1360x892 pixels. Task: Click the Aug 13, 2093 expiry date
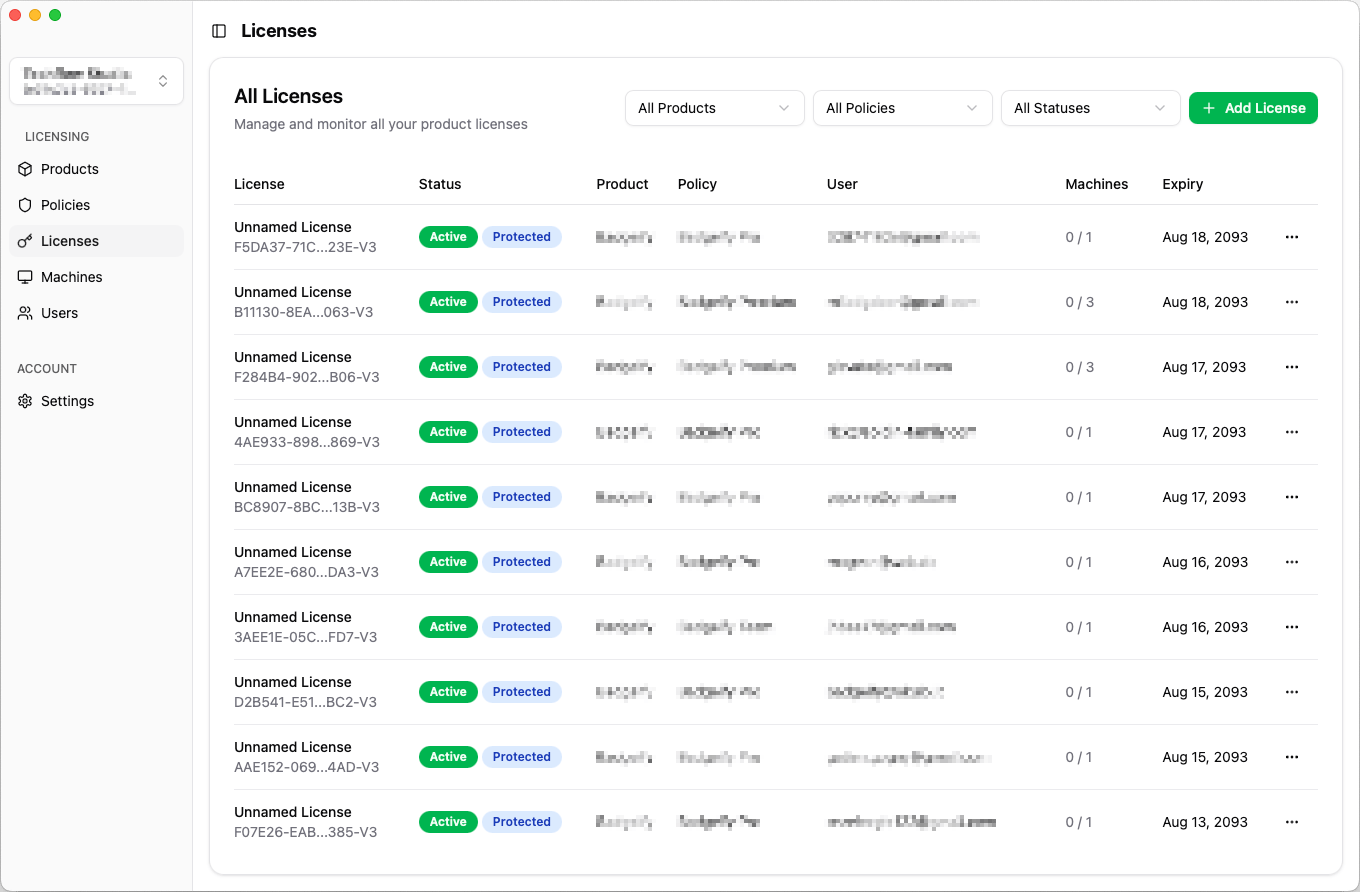pyautogui.click(x=1205, y=822)
